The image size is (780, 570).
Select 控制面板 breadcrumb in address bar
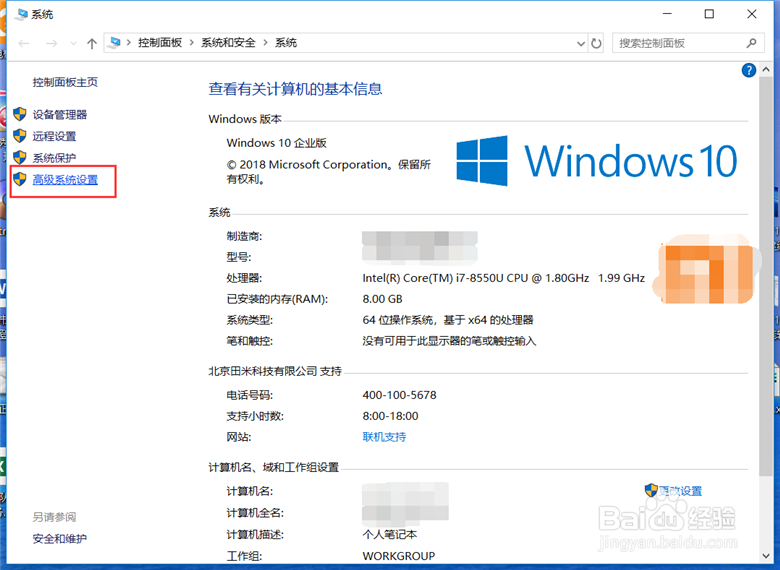point(160,43)
